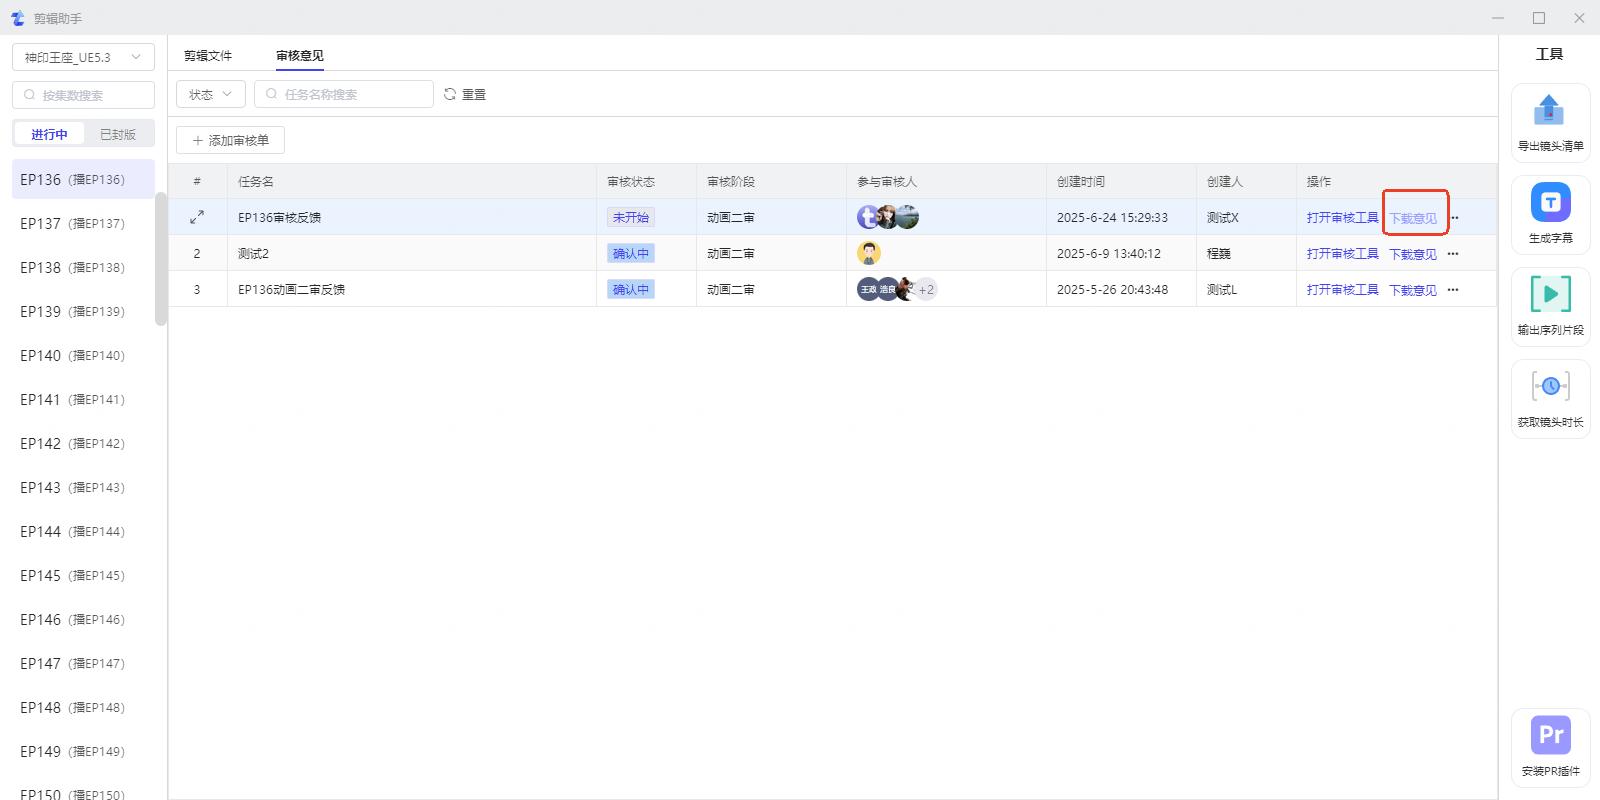The height and width of the screenshot is (800, 1600).
Task: Show the +2 additional reviewers badge
Action: pyautogui.click(x=926, y=290)
